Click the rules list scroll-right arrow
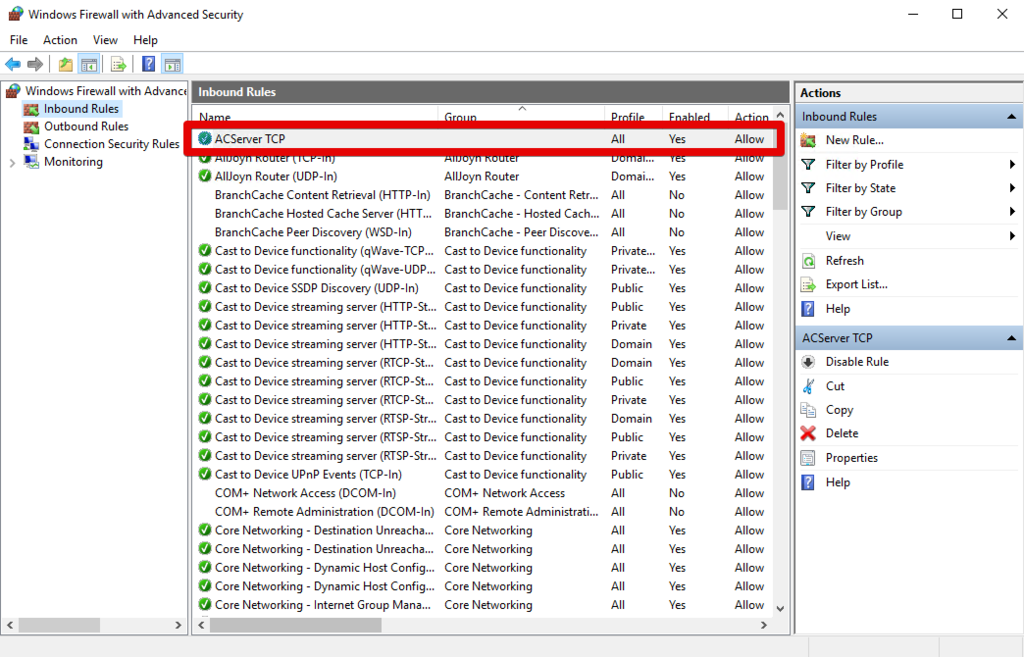The height and width of the screenshot is (657, 1024). click(x=763, y=625)
